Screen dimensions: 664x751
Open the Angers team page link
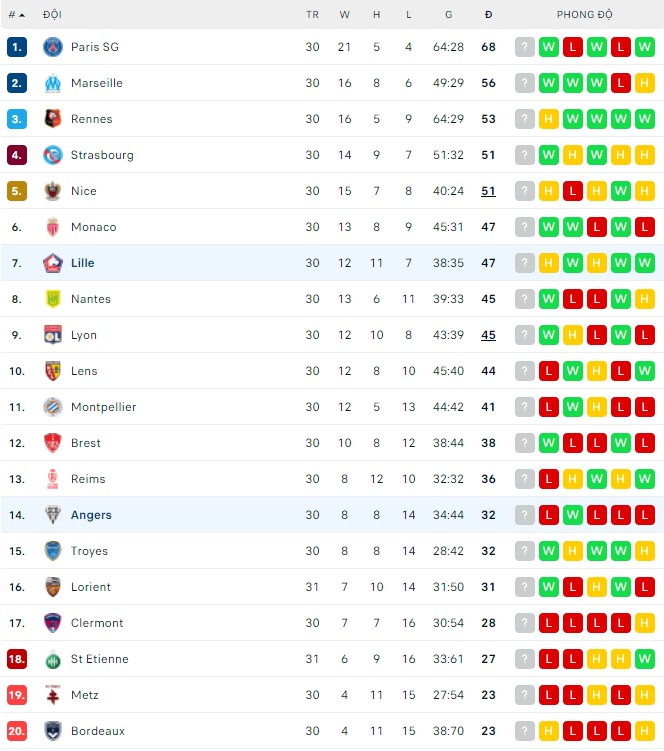click(x=91, y=515)
